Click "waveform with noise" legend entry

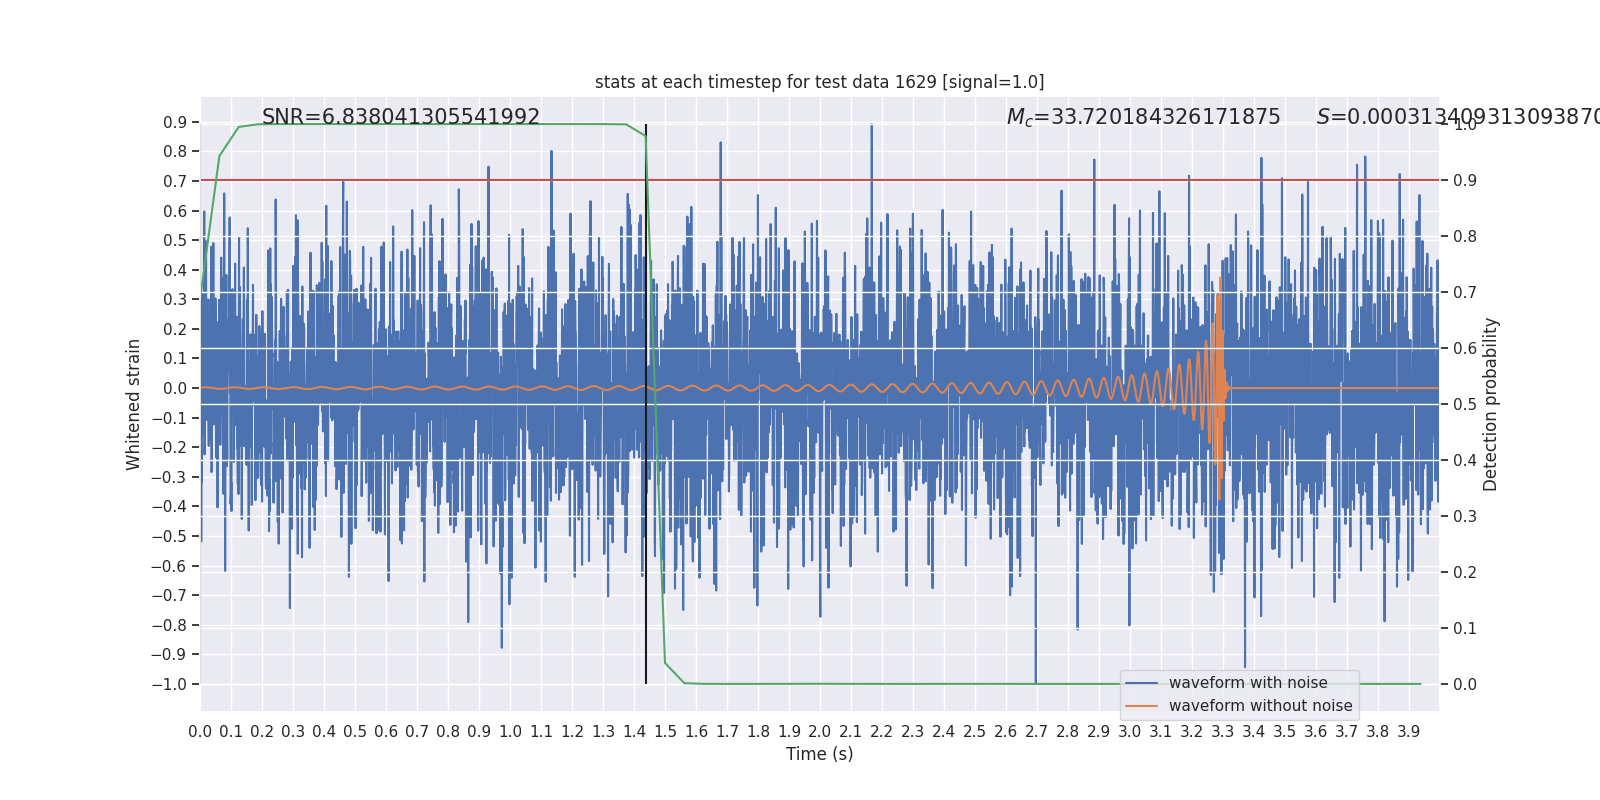pos(1248,683)
